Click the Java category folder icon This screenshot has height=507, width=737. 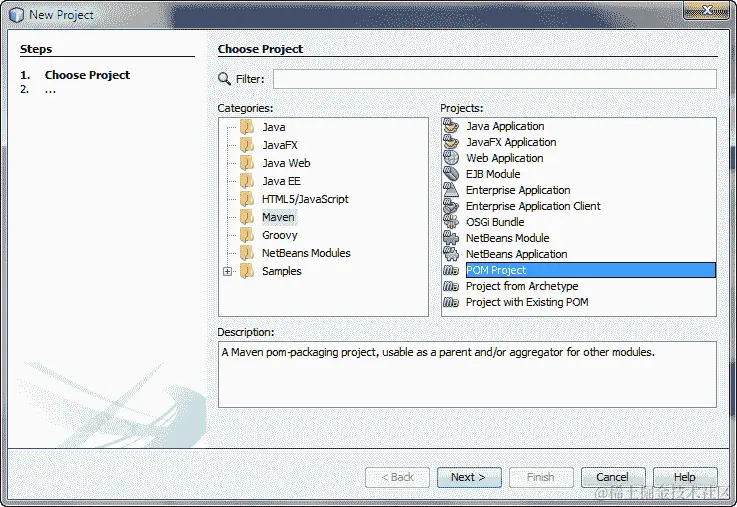[x=247, y=127]
